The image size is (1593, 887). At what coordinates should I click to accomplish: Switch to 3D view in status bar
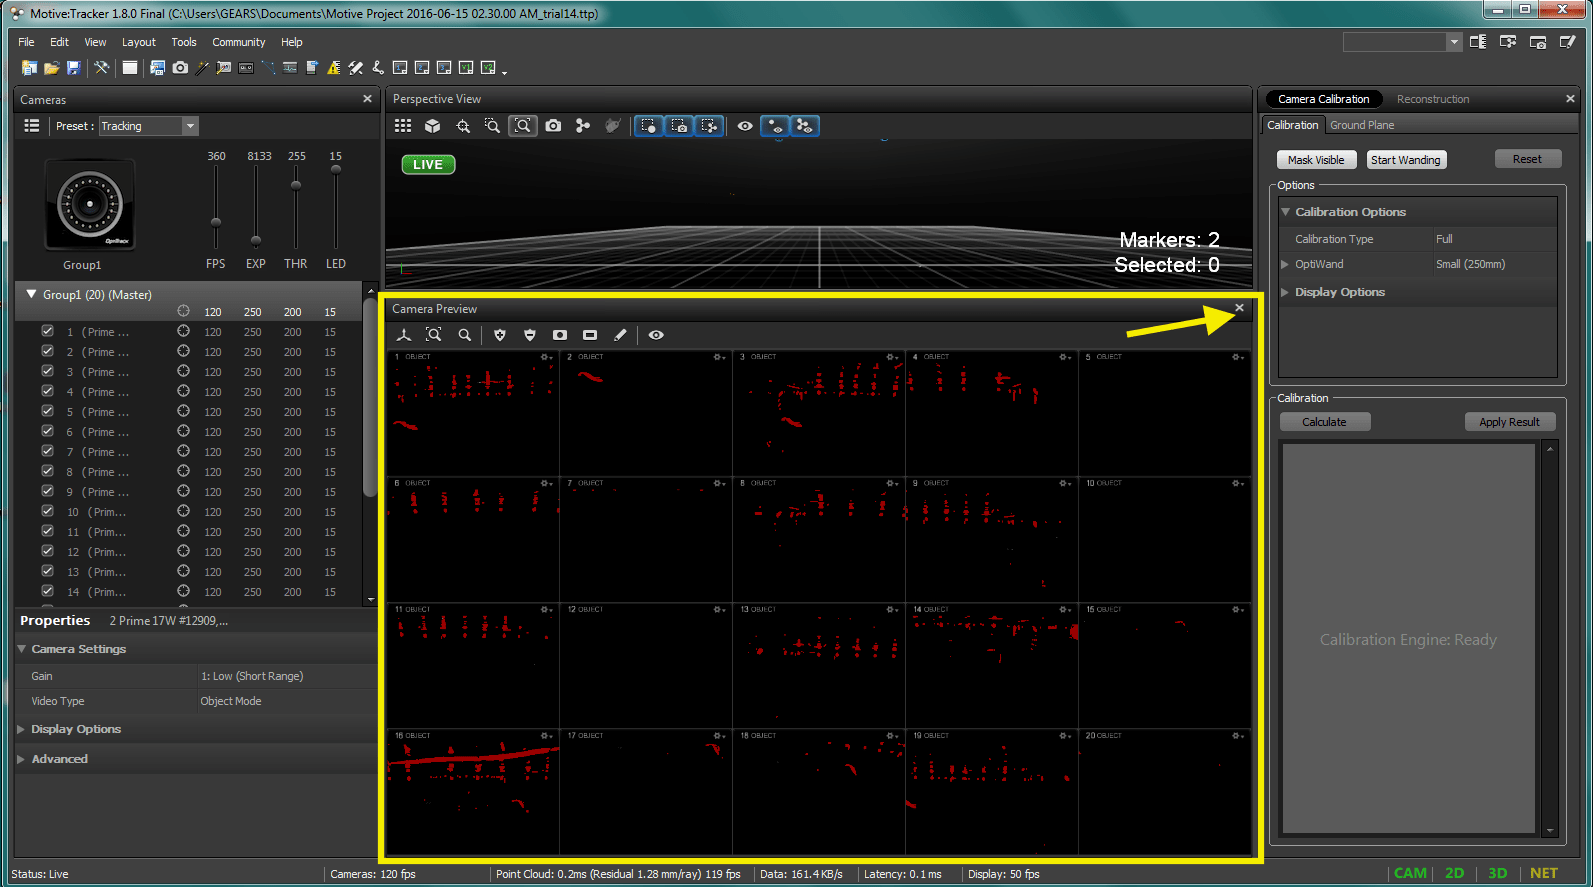(1498, 873)
